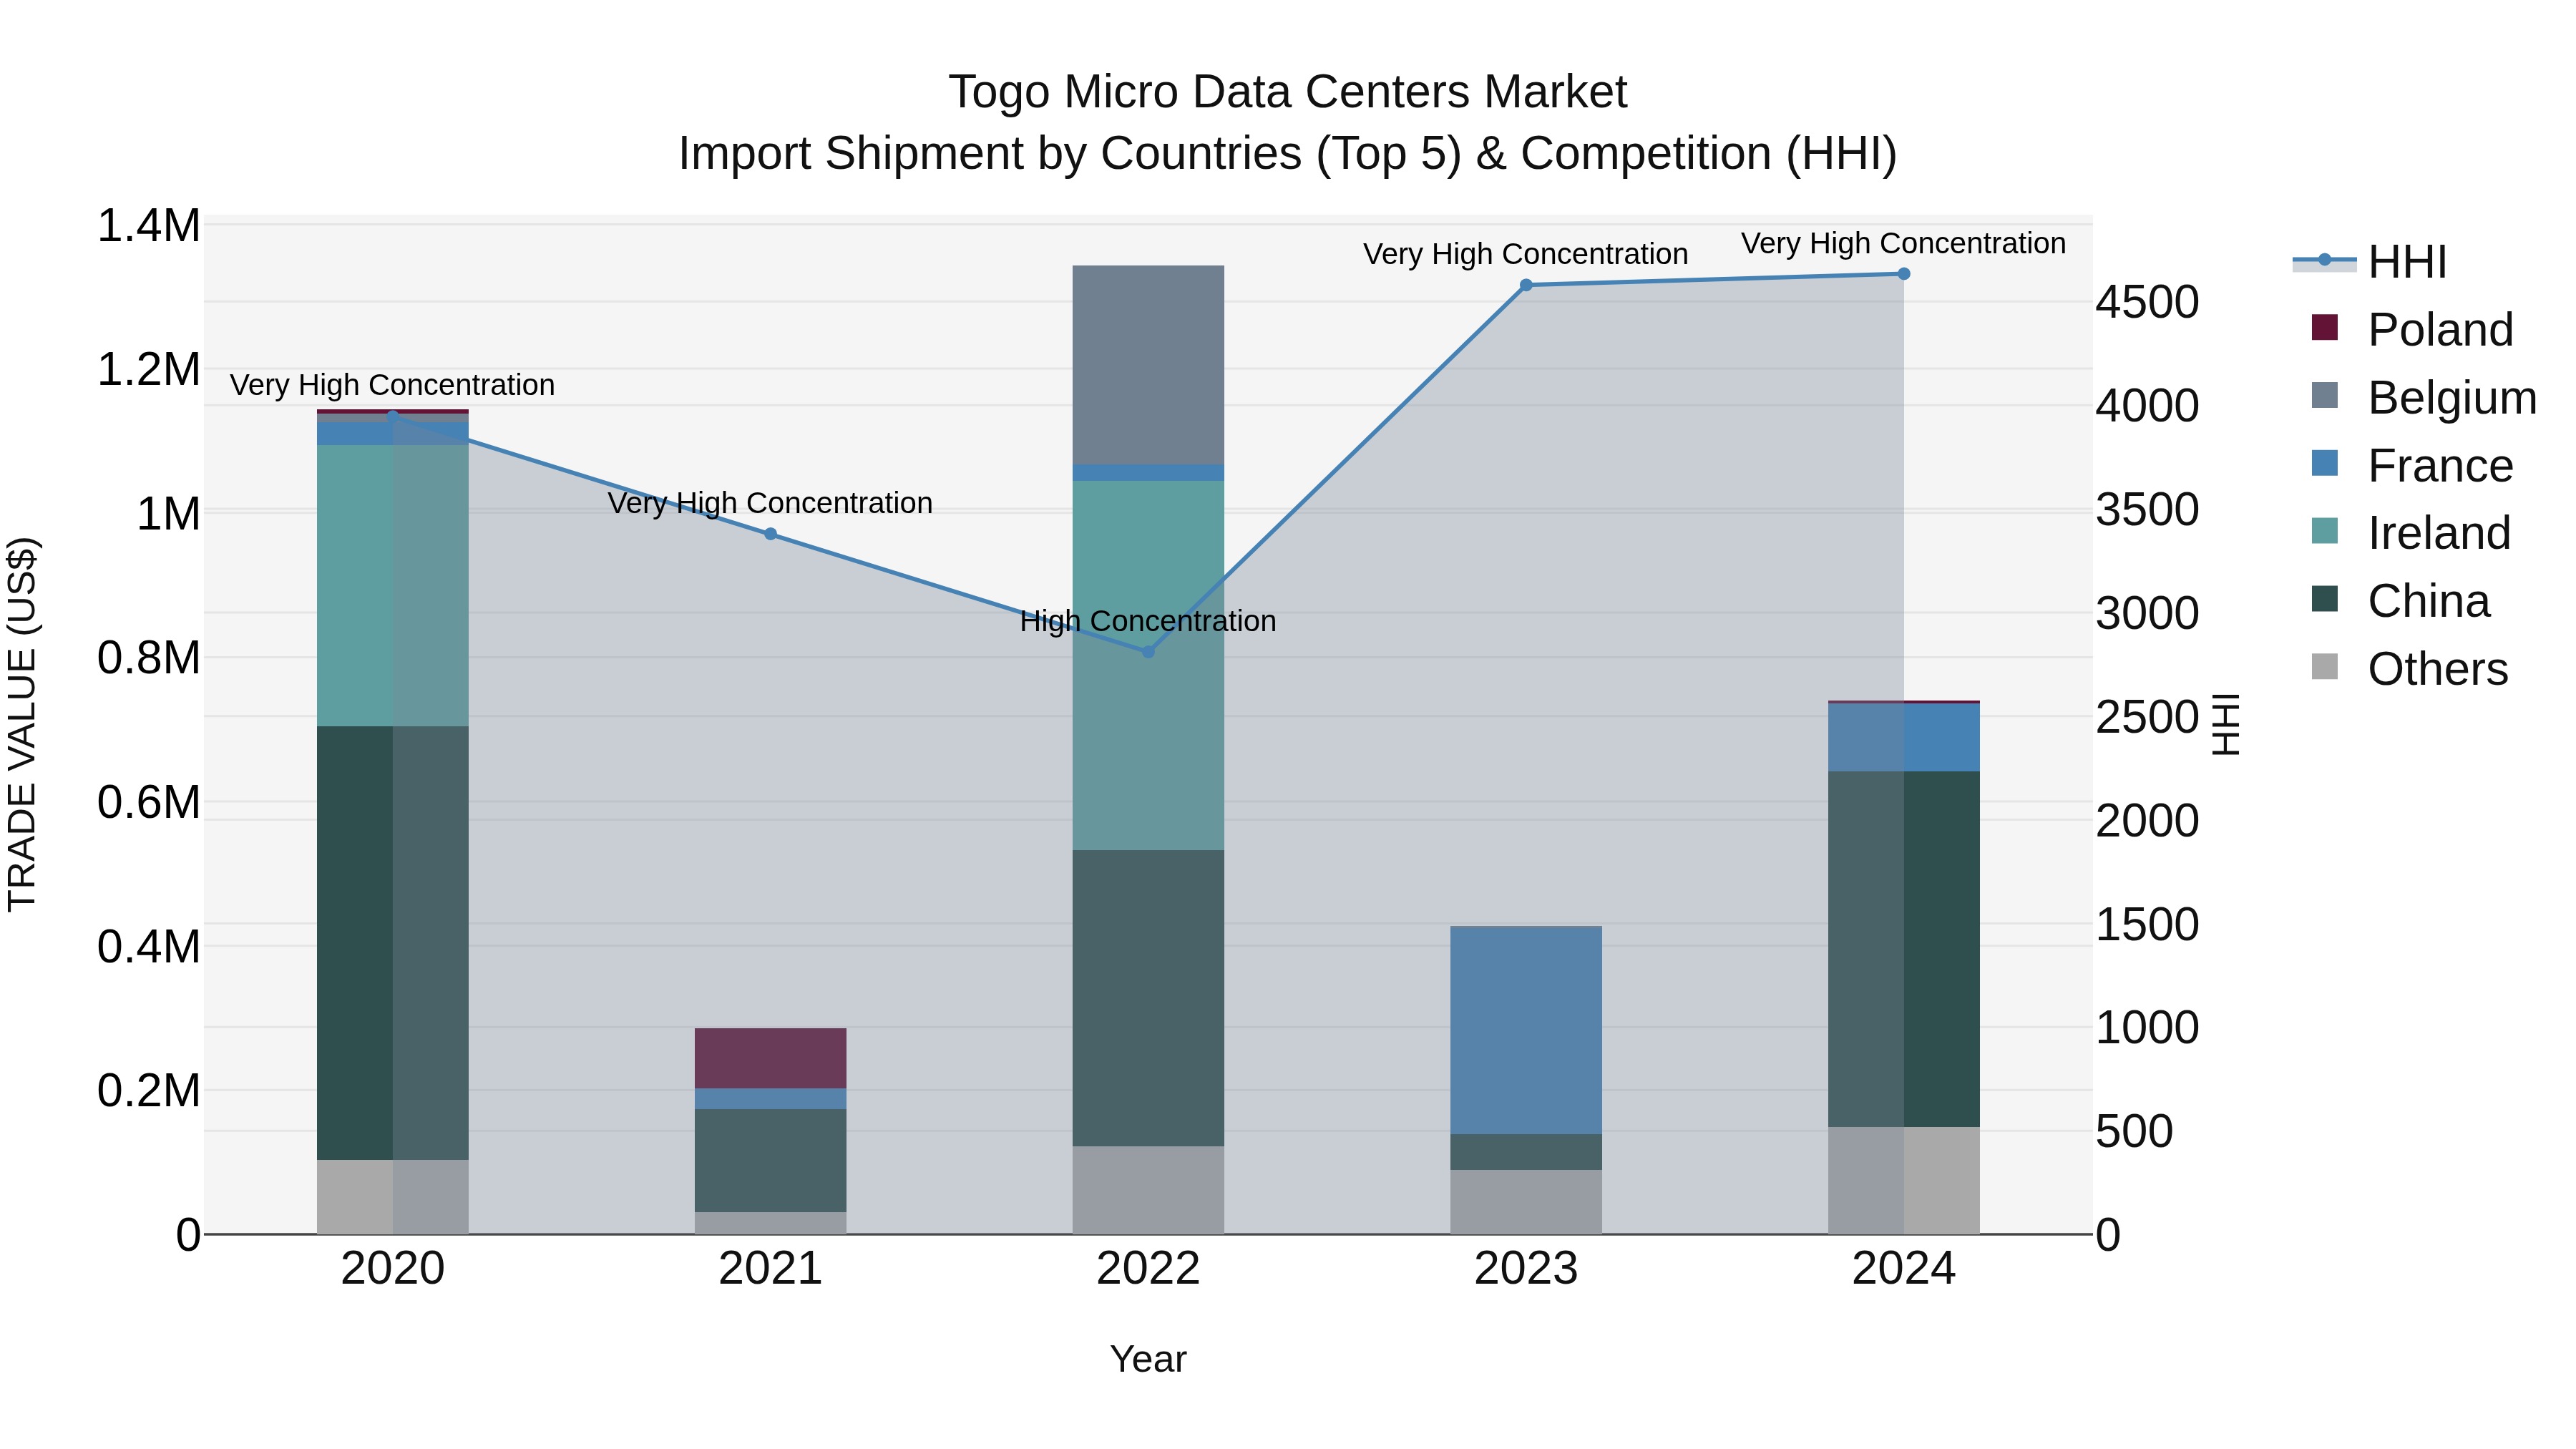
Task: Click the 1500 right axis tick label
Action: pos(2148,924)
